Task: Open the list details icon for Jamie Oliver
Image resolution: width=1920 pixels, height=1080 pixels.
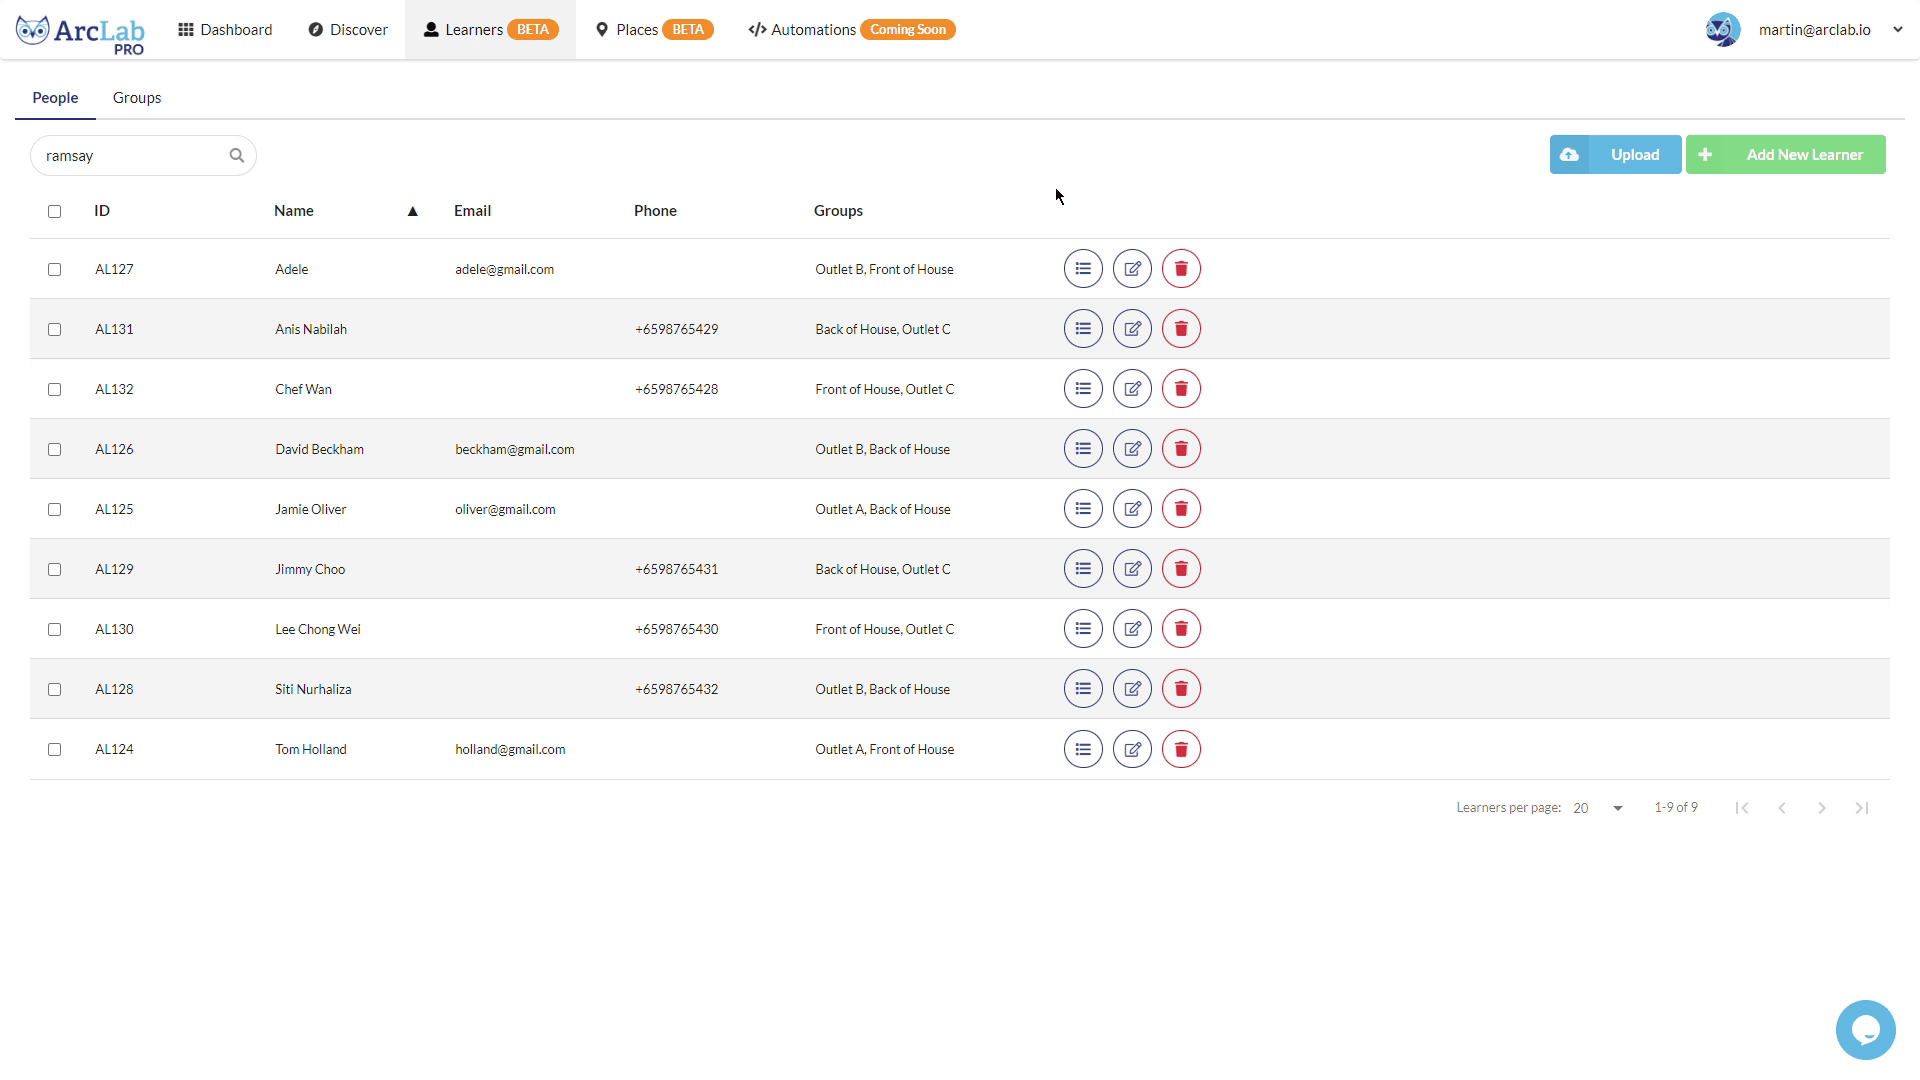Action: click(1083, 509)
